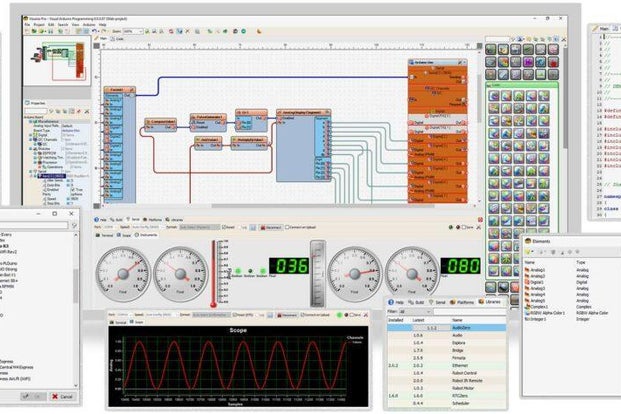Click the red X delete icon in main toolbar
This screenshot has height=414, width=621.
[x=187, y=31]
